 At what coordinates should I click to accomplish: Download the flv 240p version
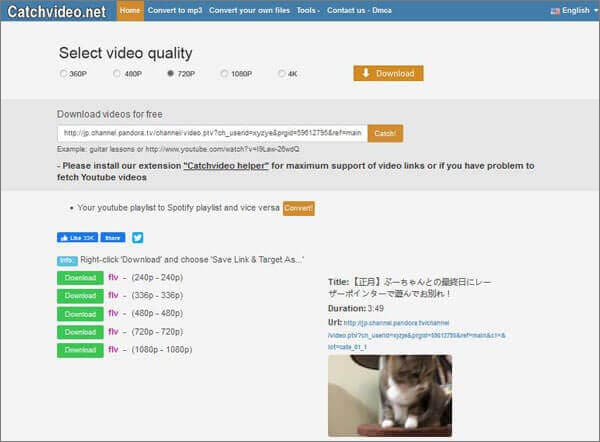pyautogui.click(x=80, y=278)
